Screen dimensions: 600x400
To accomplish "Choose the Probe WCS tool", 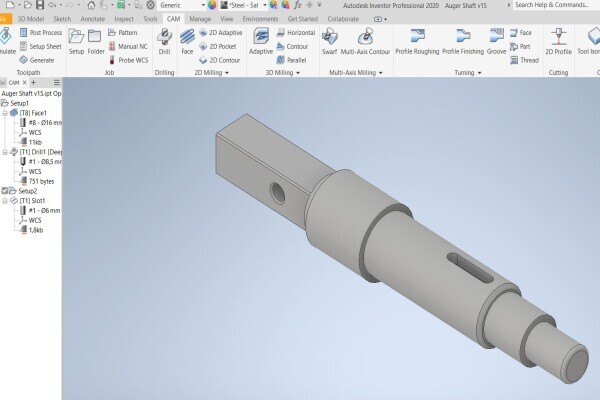I will pos(128,60).
